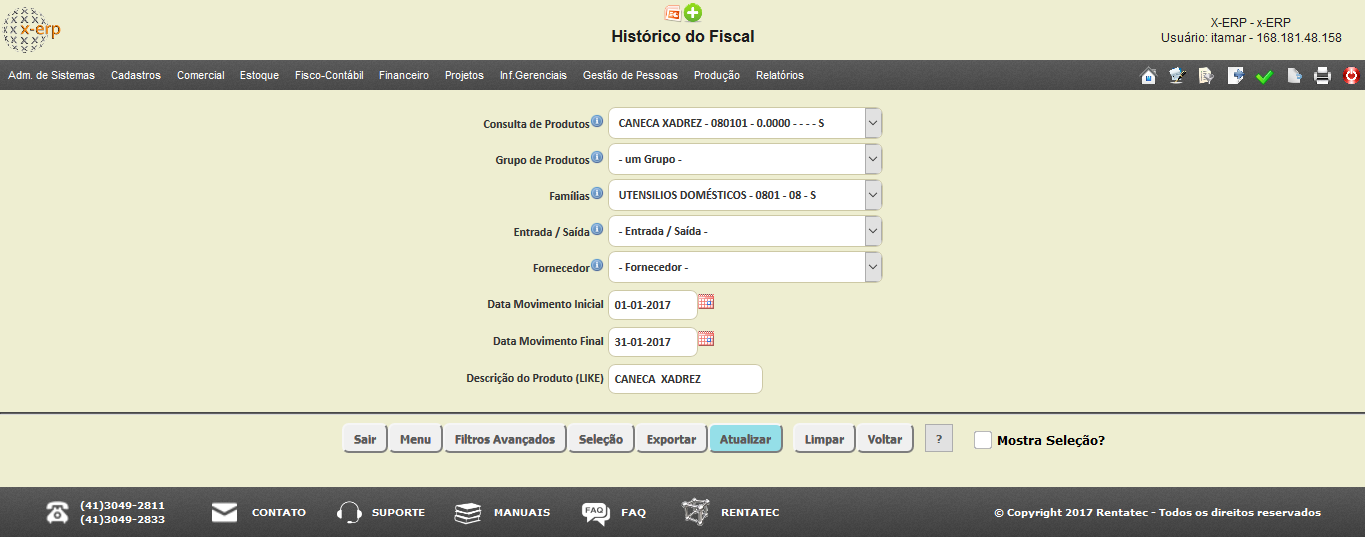Open the Projetos menu

[464, 75]
